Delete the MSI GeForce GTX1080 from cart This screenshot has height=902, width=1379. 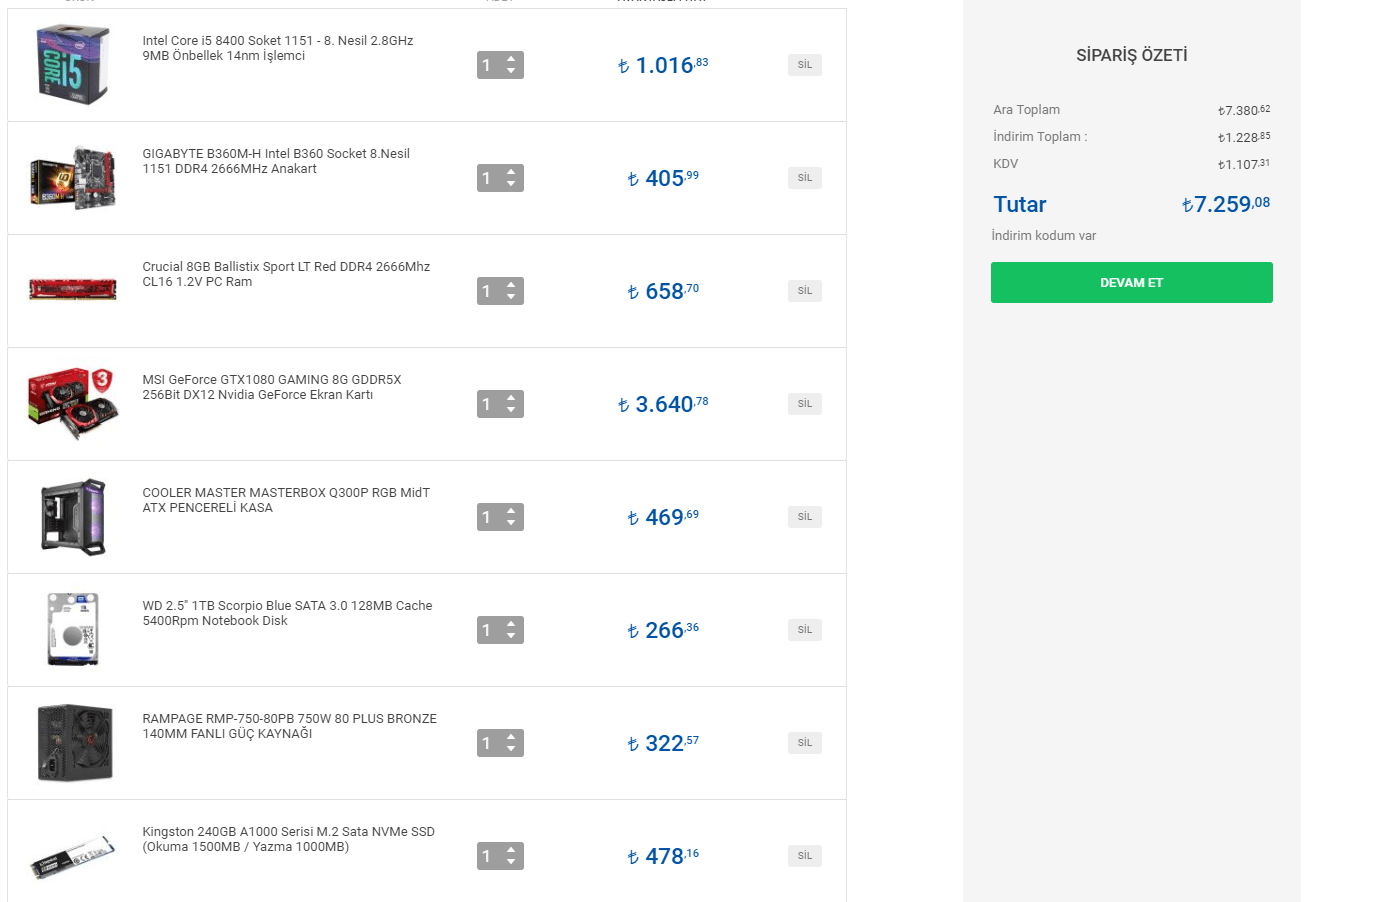tap(804, 404)
